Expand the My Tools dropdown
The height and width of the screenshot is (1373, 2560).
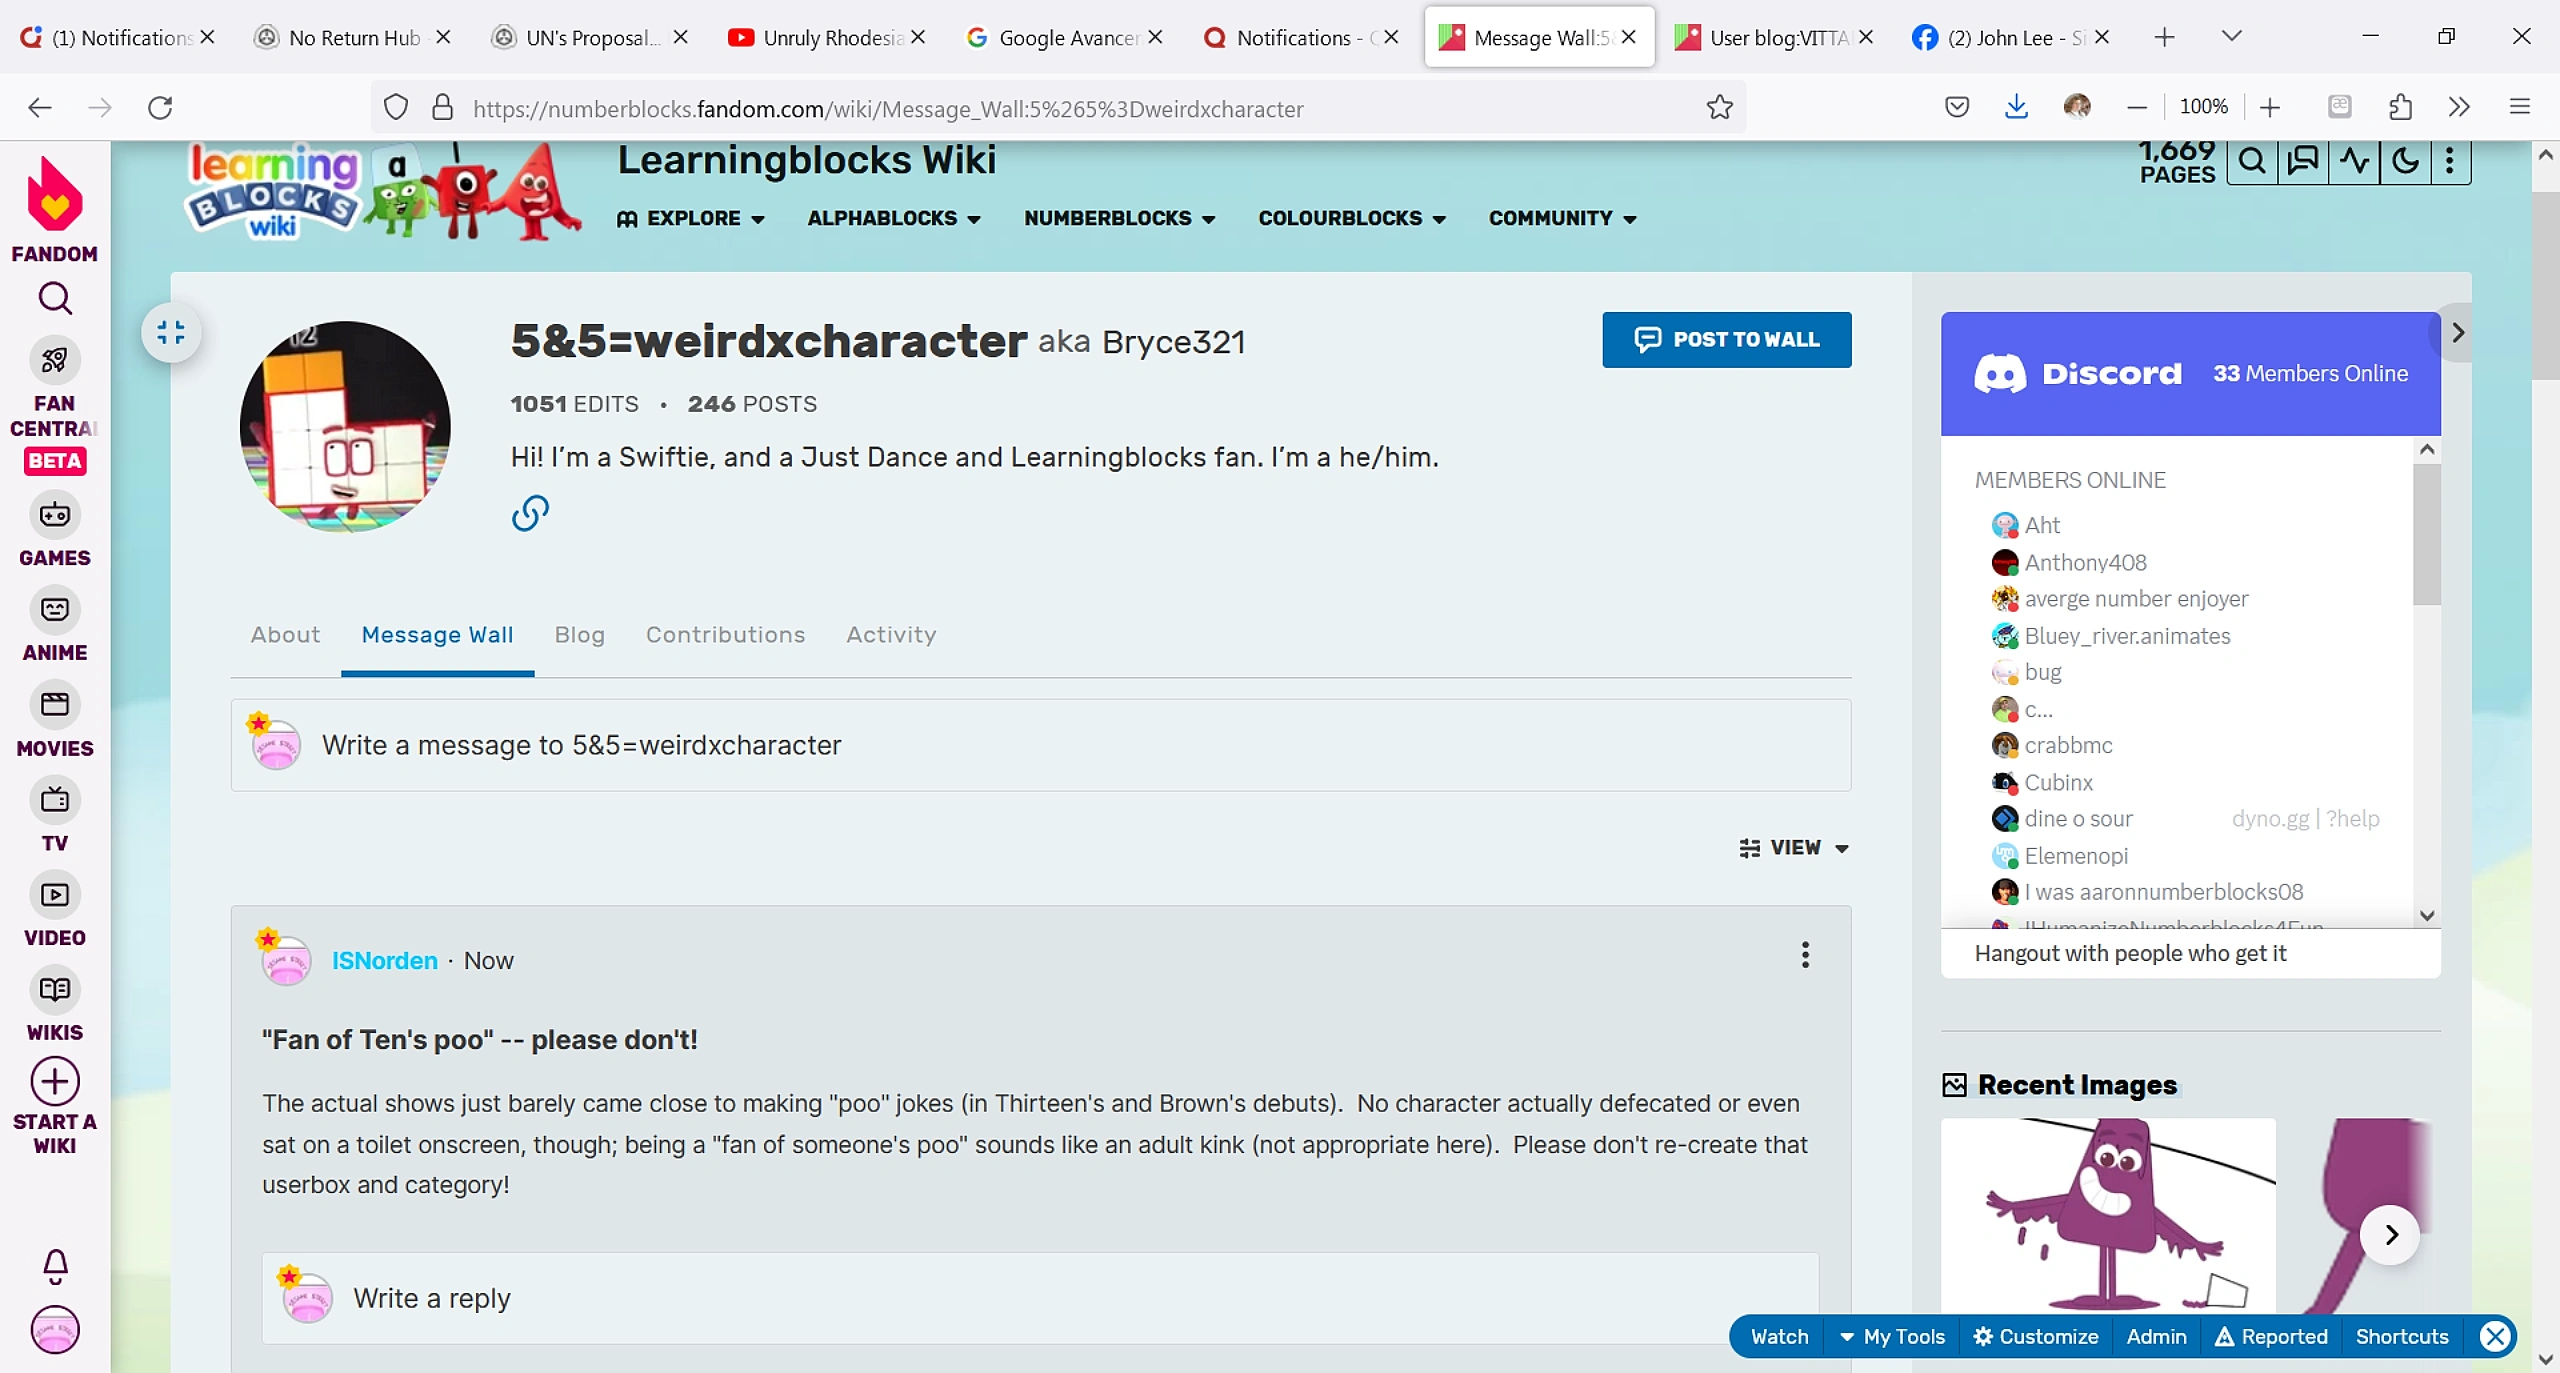coord(1893,1336)
